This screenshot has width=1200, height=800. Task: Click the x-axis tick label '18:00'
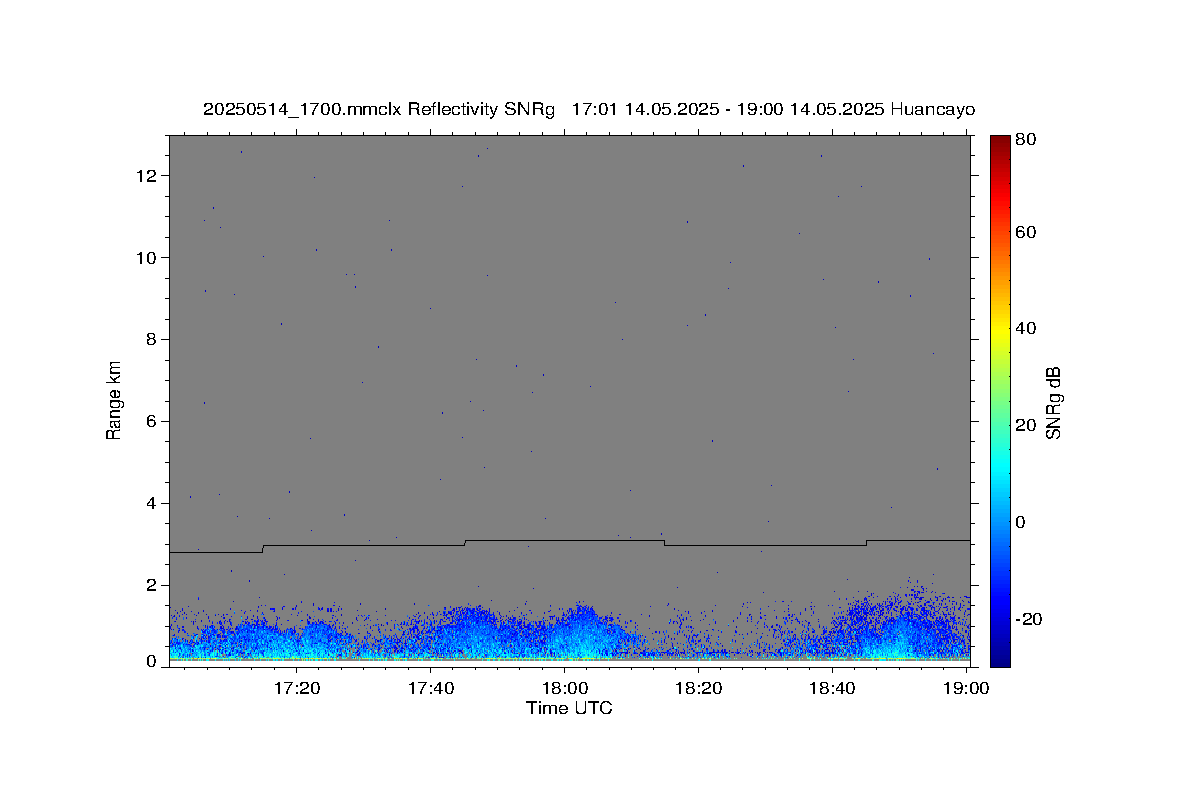[564, 688]
